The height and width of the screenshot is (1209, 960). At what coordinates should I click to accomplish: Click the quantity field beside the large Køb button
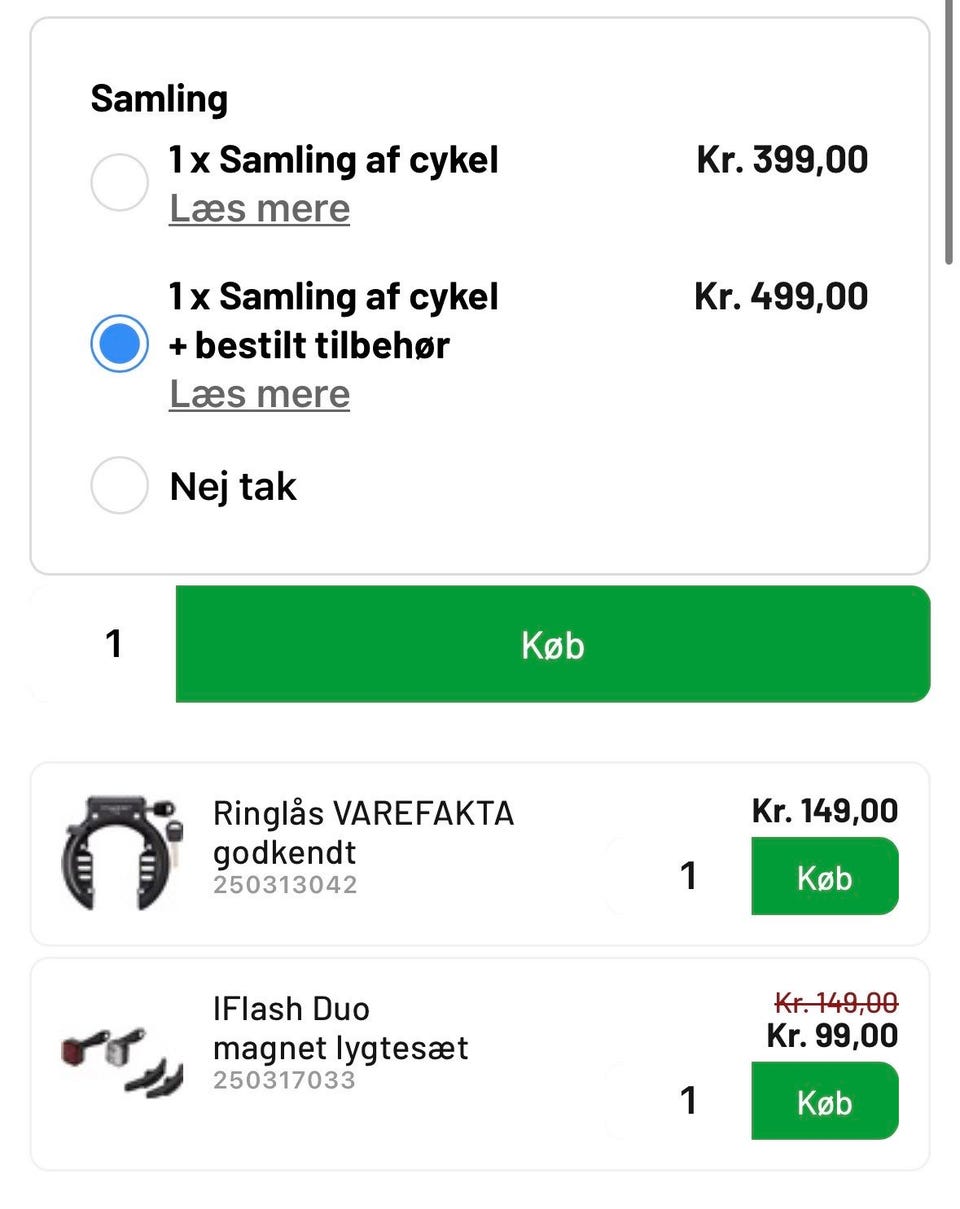coord(113,644)
